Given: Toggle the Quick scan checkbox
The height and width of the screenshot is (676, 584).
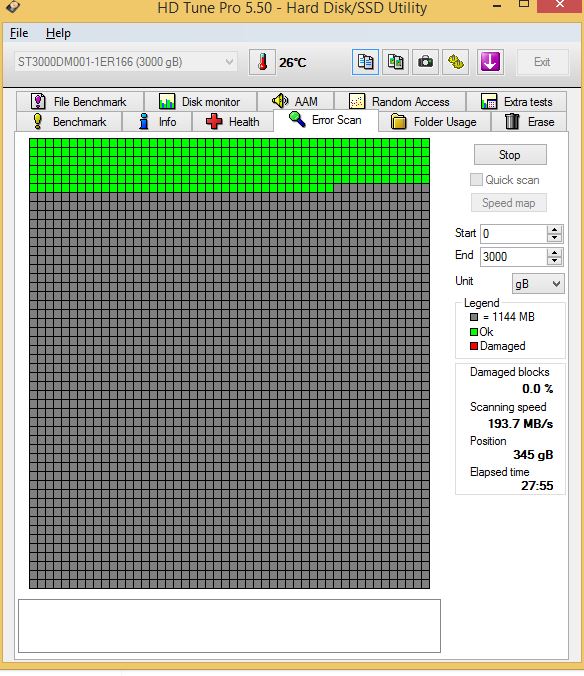Looking at the screenshot, I should click(x=476, y=180).
